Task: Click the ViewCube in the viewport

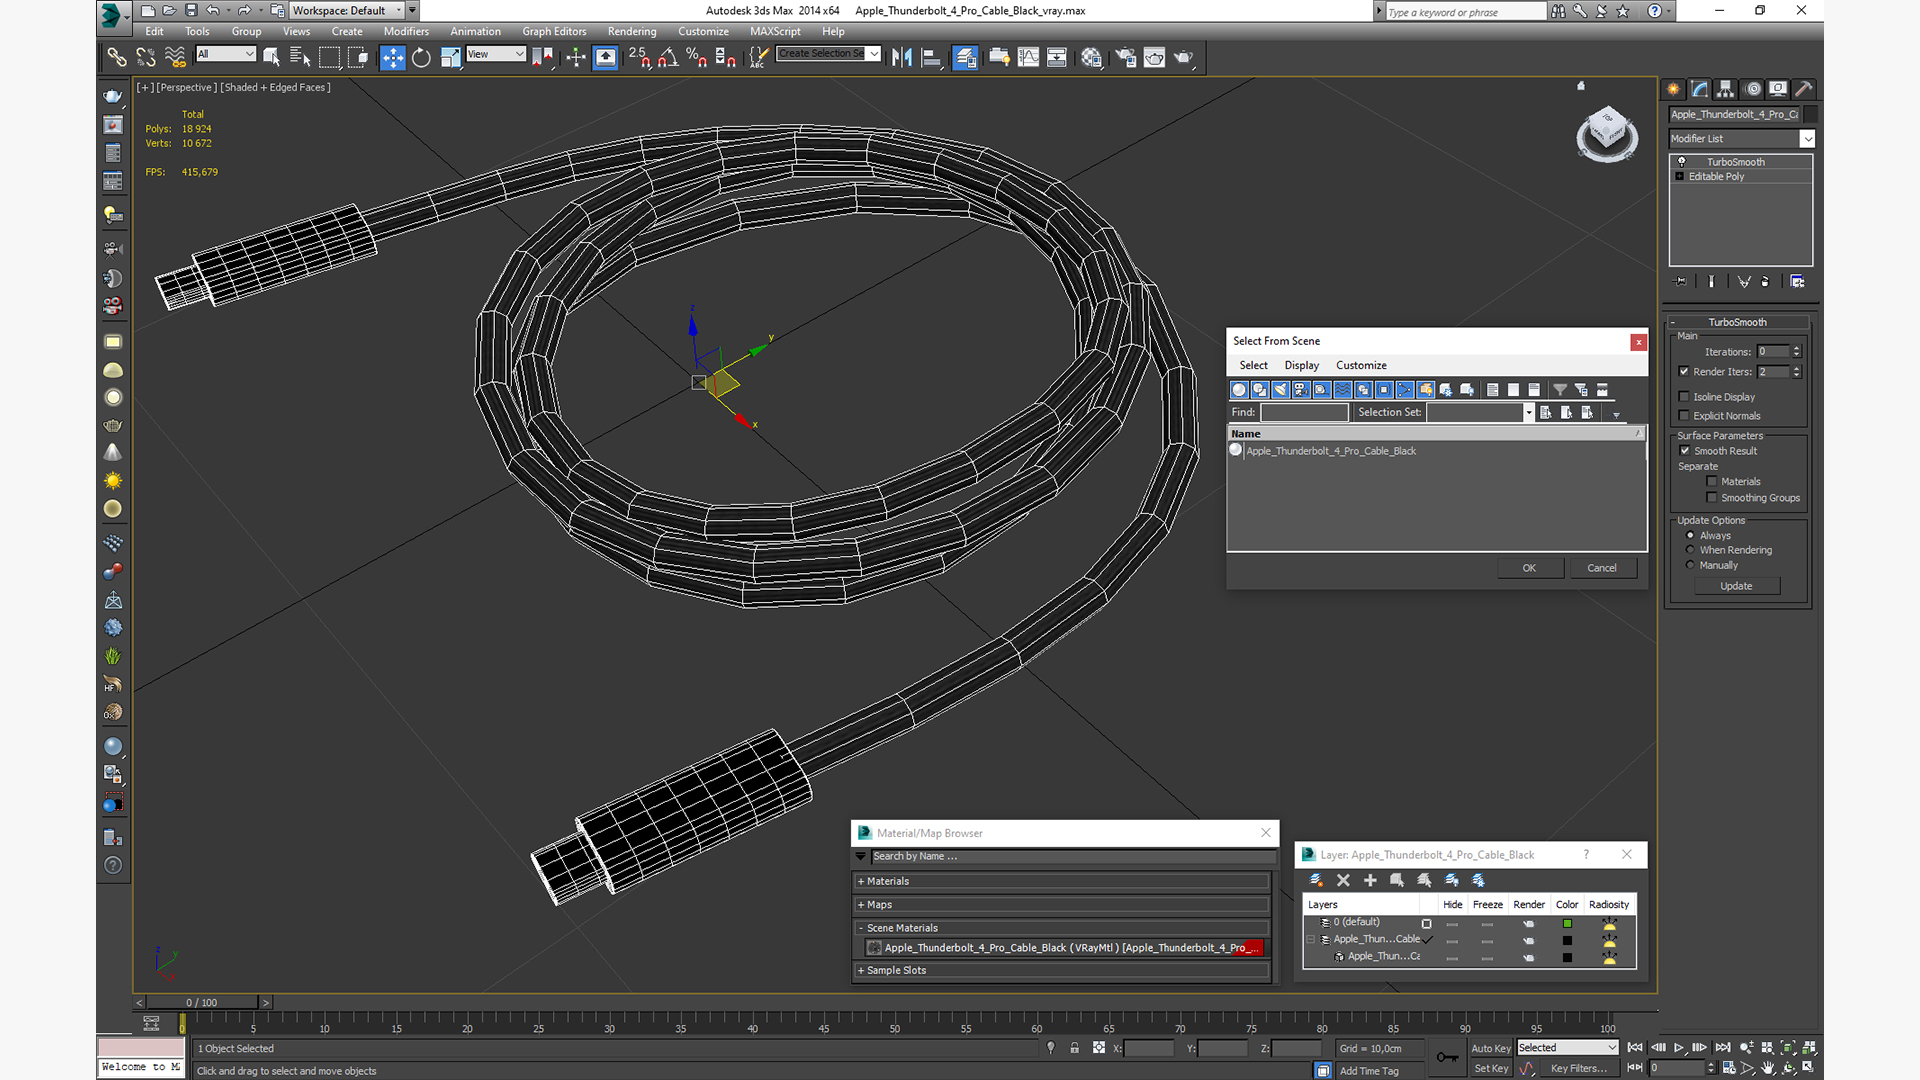Action: point(1607,133)
